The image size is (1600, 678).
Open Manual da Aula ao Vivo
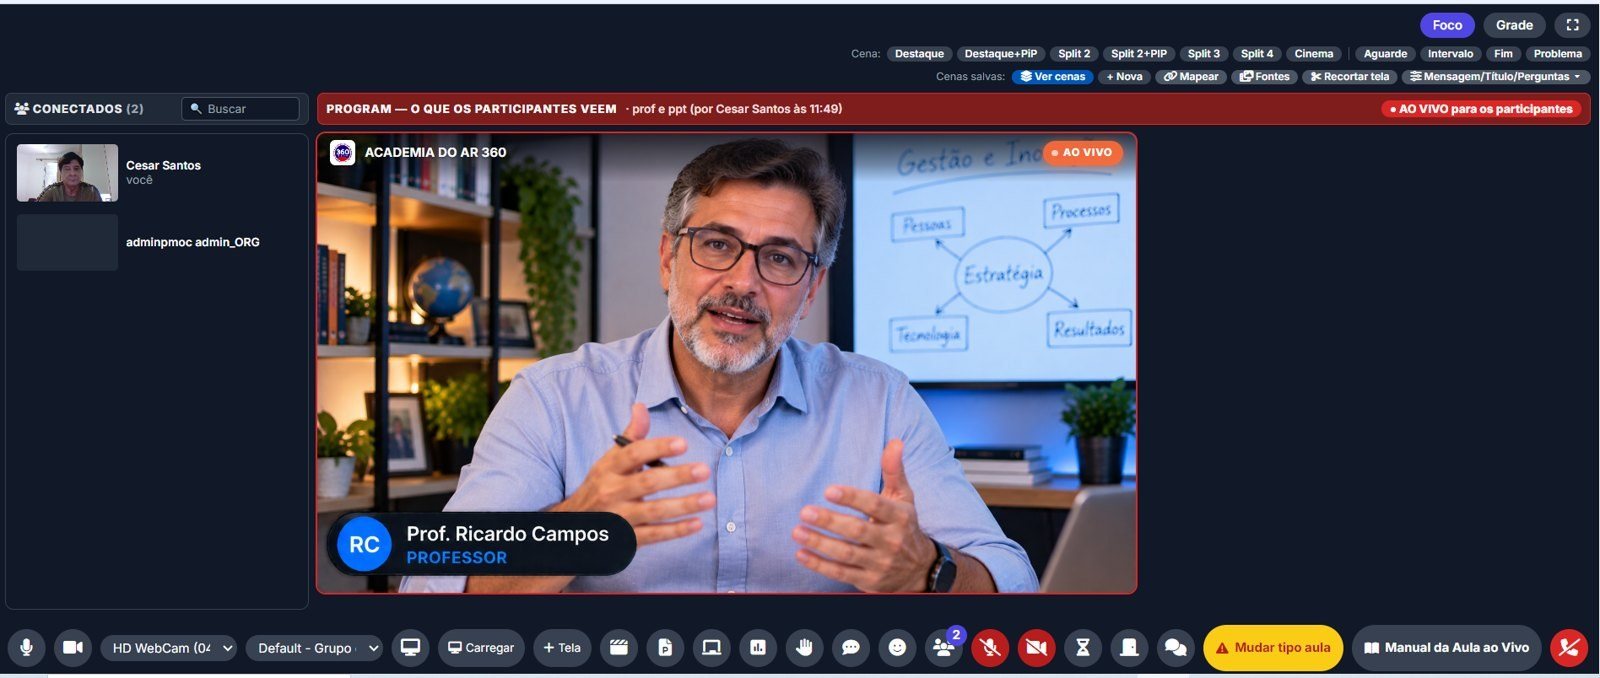pyautogui.click(x=1446, y=648)
